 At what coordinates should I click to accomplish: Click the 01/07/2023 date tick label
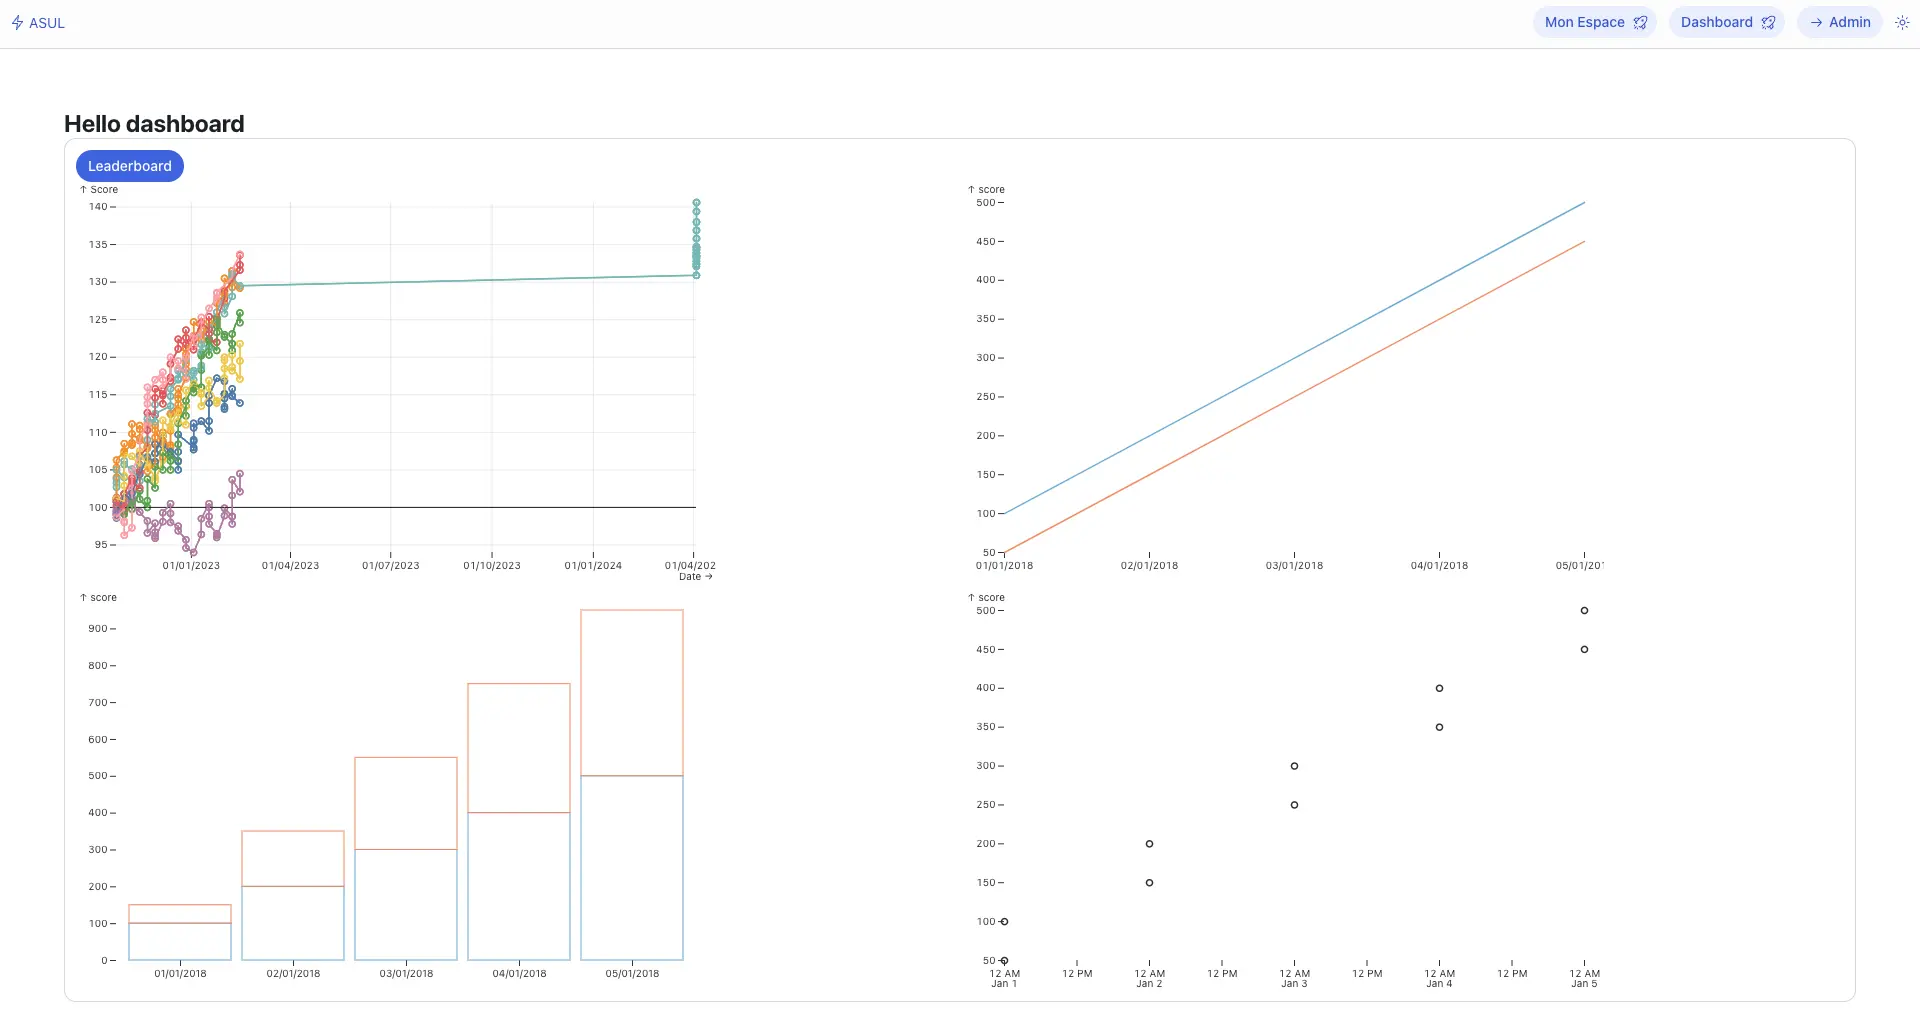(391, 566)
